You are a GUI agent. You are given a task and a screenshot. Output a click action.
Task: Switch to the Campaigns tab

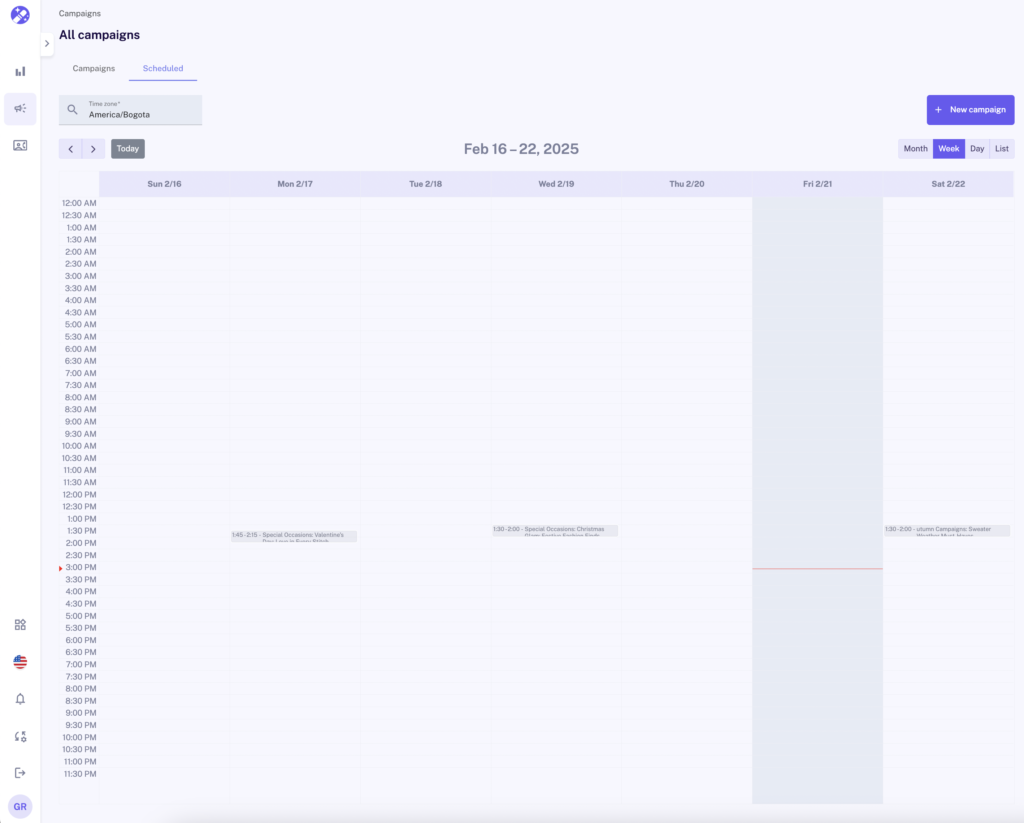pyautogui.click(x=94, y=69)
